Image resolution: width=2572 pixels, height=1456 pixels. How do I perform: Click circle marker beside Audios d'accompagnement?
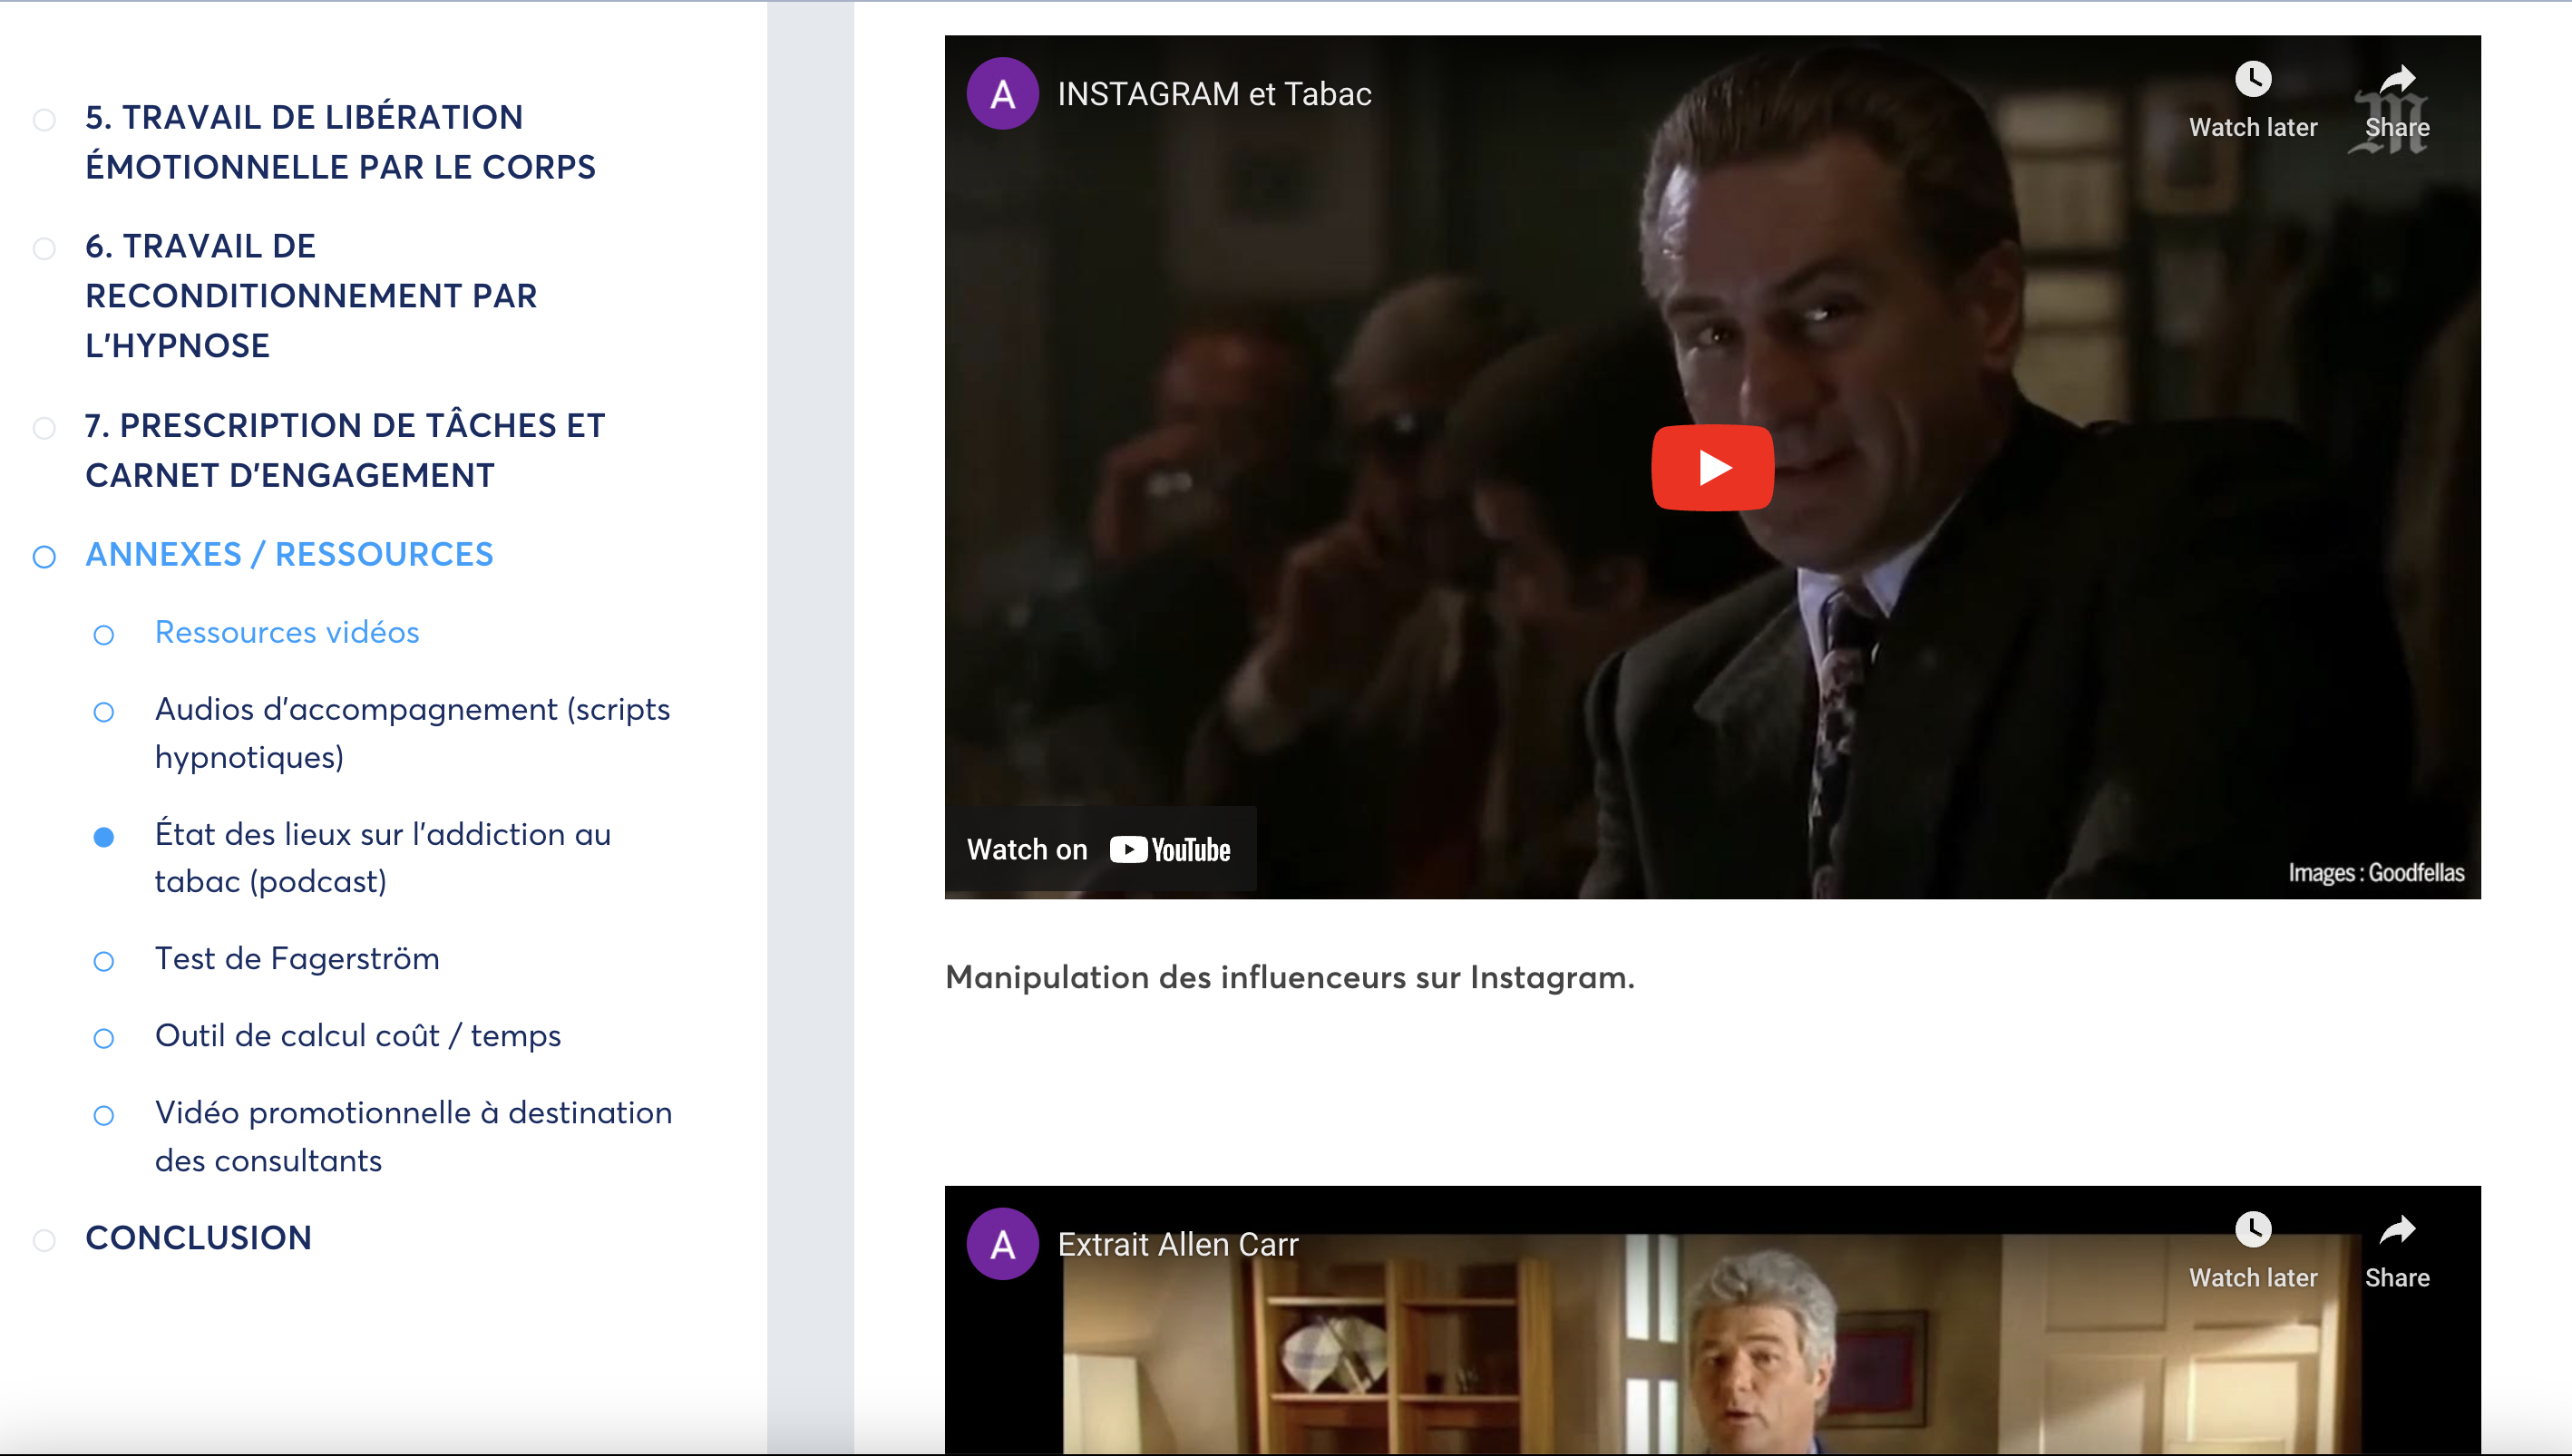(104, 712)
